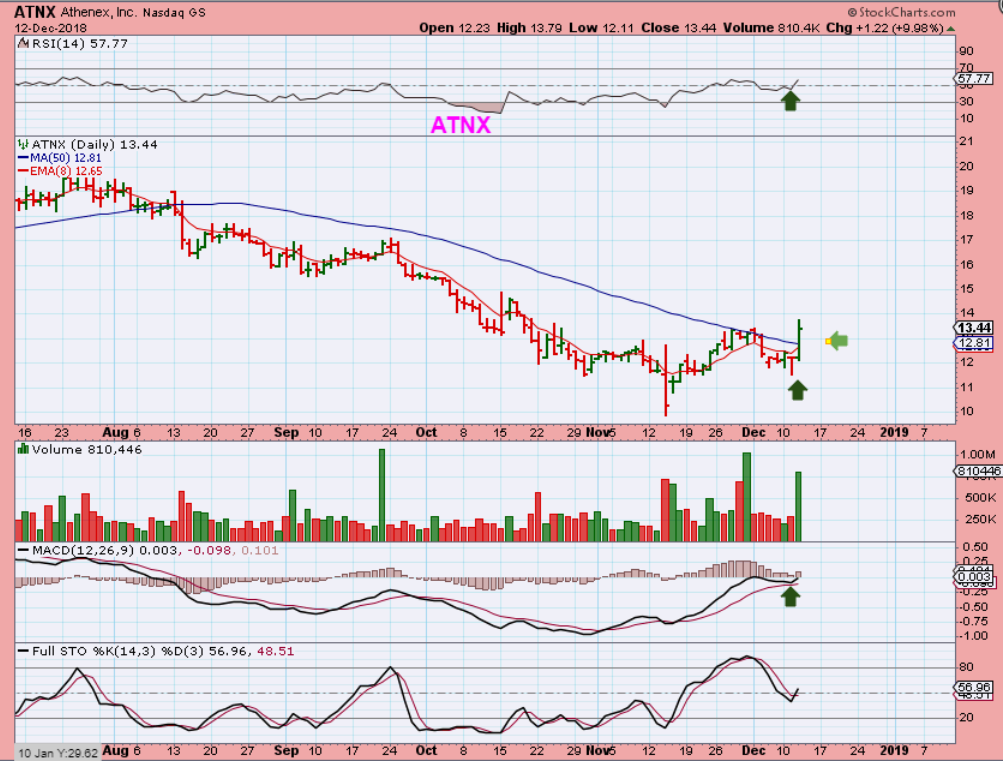Click the long red price bar dipping to 10
The width and height of the screenshot is (1003, 761).
point(666,380)
